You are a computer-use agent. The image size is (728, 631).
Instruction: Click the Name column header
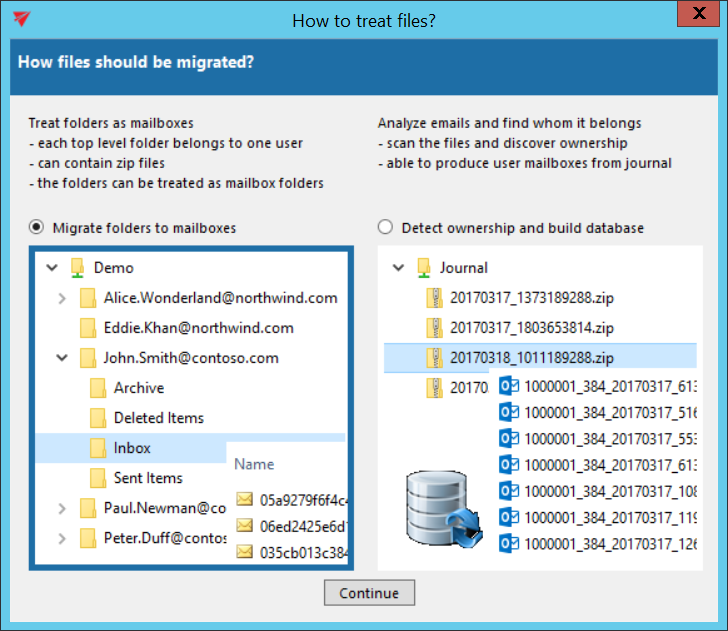click(254, 464)
